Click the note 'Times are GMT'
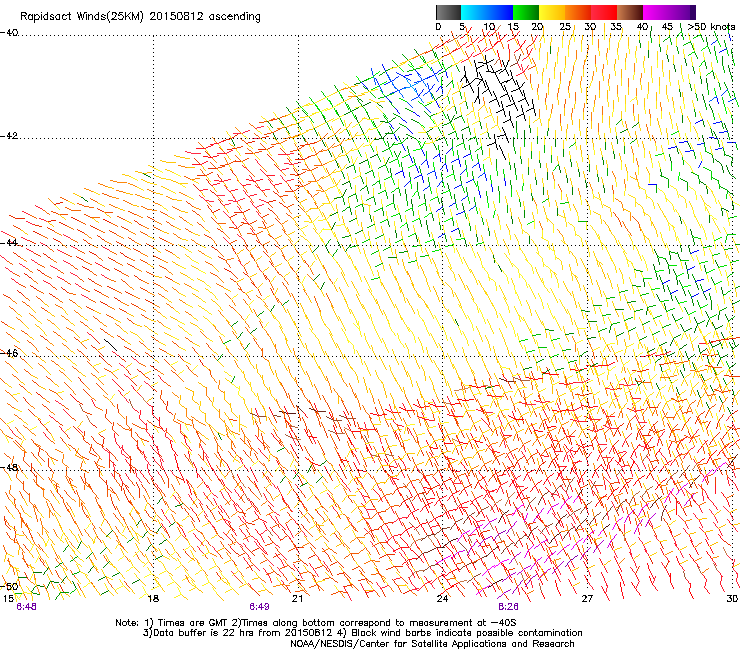The height and width of the screenshot is (650, 740). click(195, 623)
